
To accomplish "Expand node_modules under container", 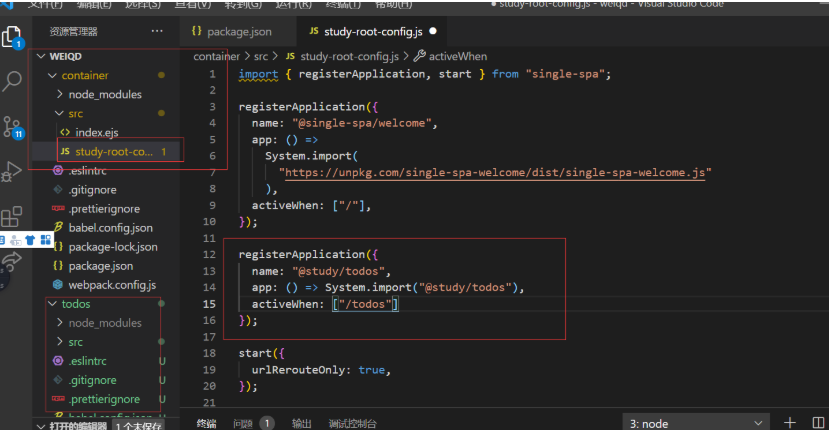I will [x=60, y=94].
